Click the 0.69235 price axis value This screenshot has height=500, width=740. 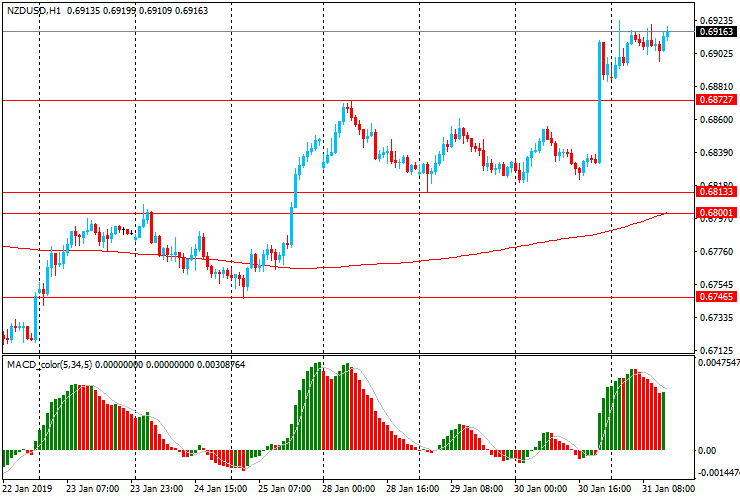(x=717, y=21)
